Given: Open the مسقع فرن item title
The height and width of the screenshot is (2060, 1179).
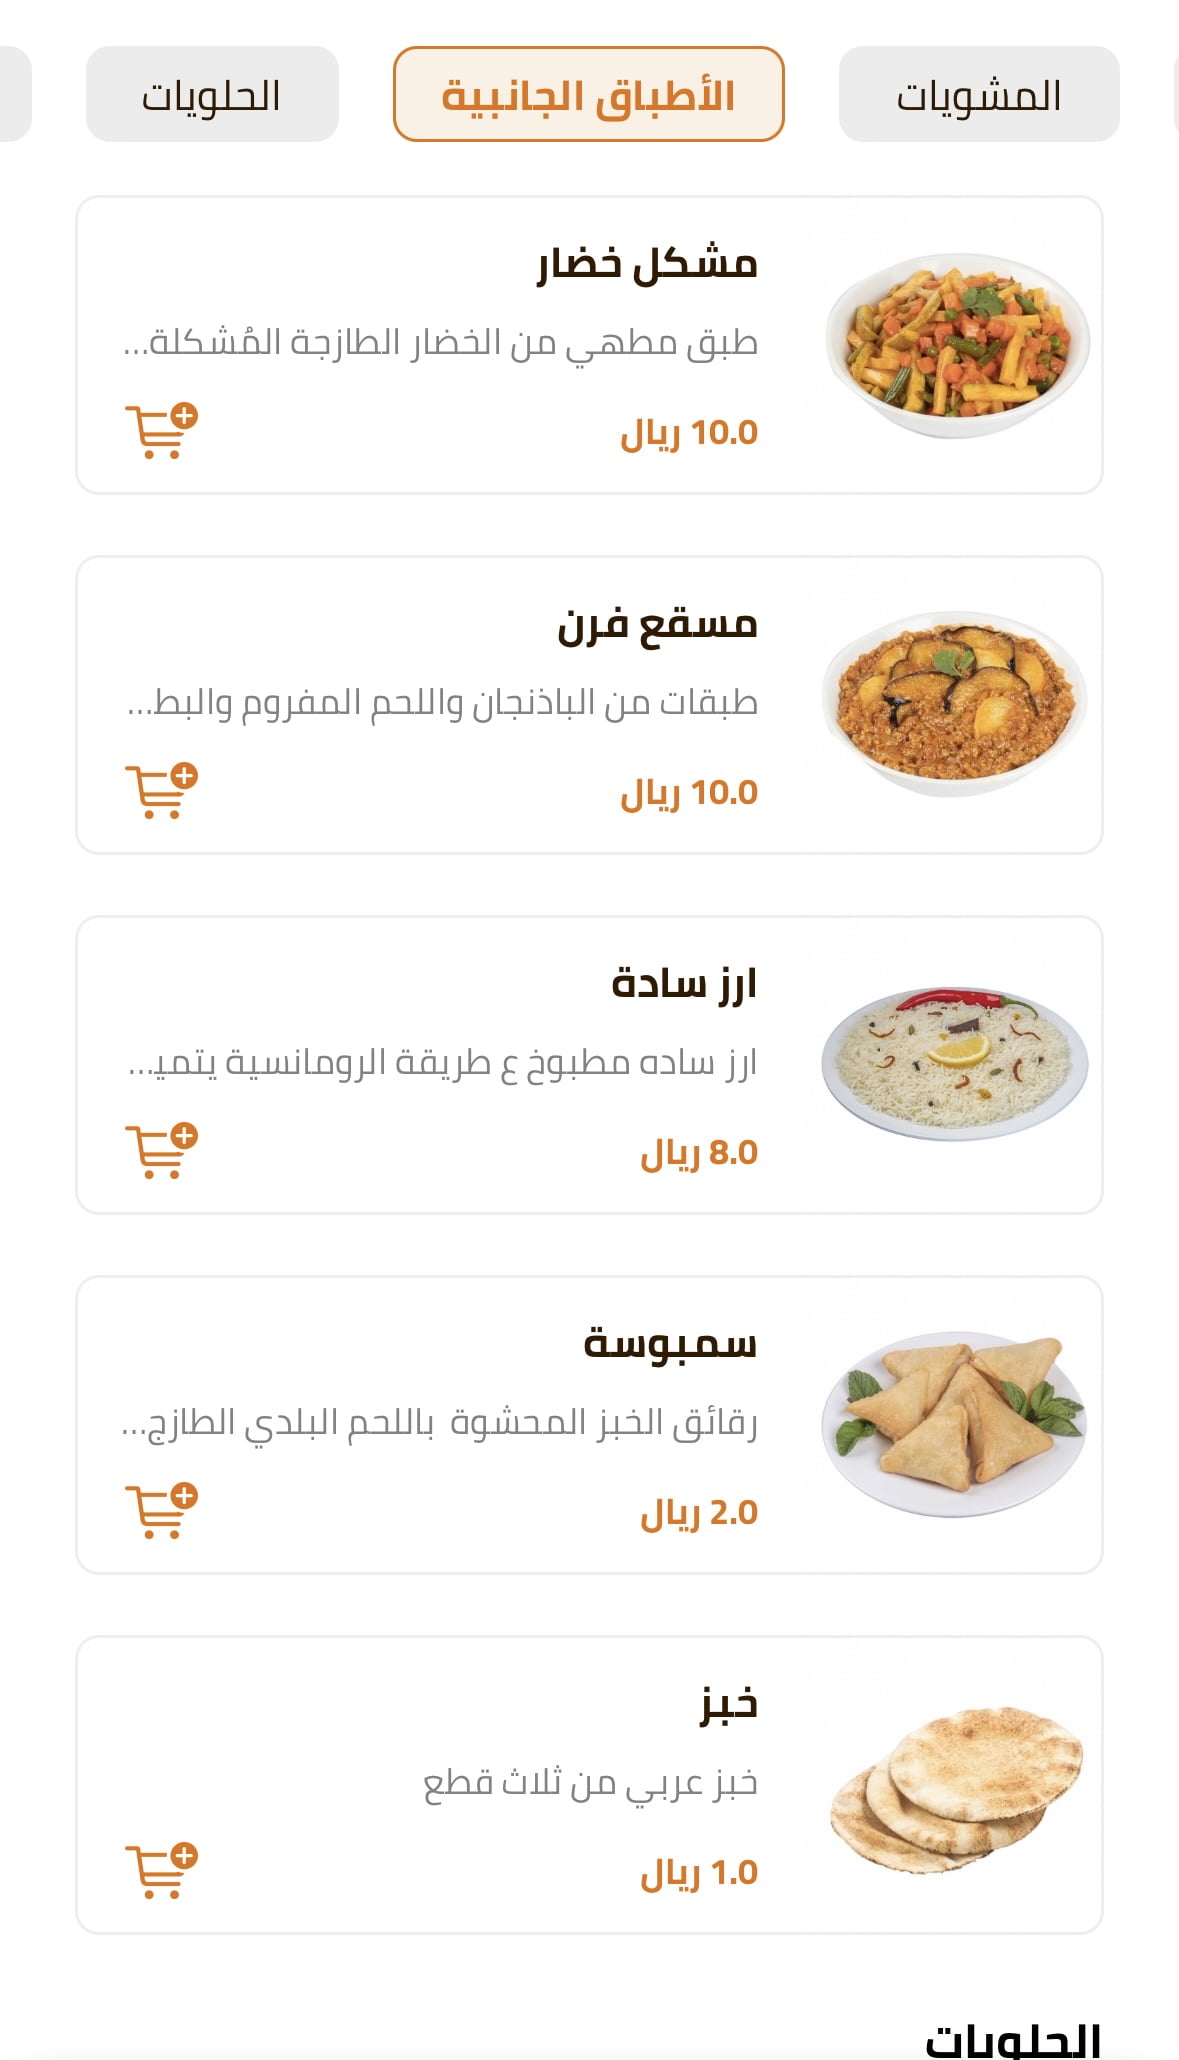Looking at the screenshot, I should tap(657, 624).
